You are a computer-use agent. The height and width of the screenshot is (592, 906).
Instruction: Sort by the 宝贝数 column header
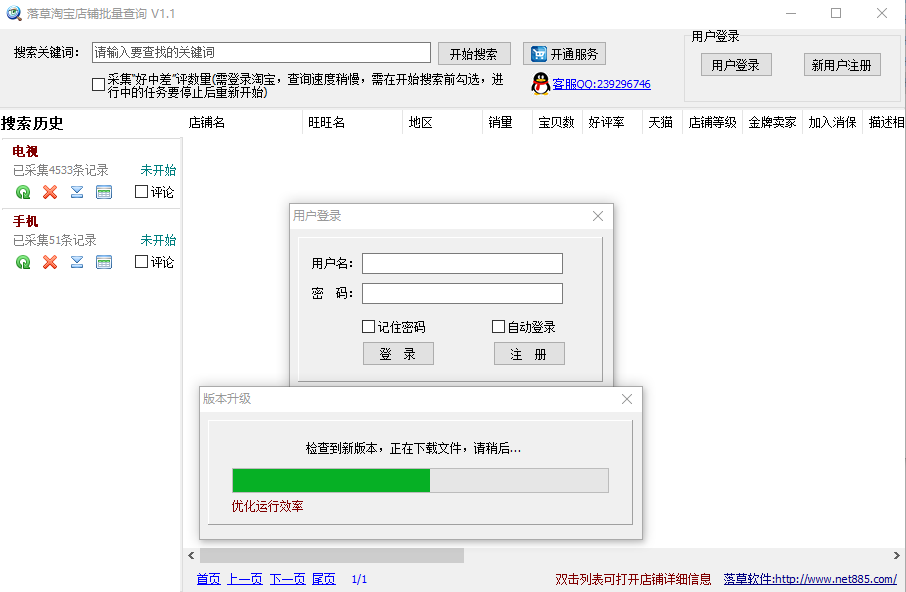(557, 122)
